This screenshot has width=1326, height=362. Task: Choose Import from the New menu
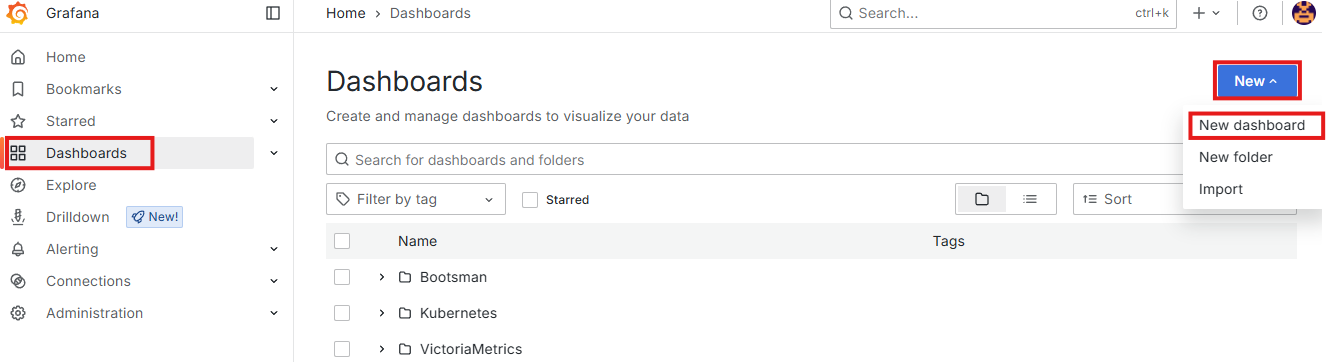1221,189
